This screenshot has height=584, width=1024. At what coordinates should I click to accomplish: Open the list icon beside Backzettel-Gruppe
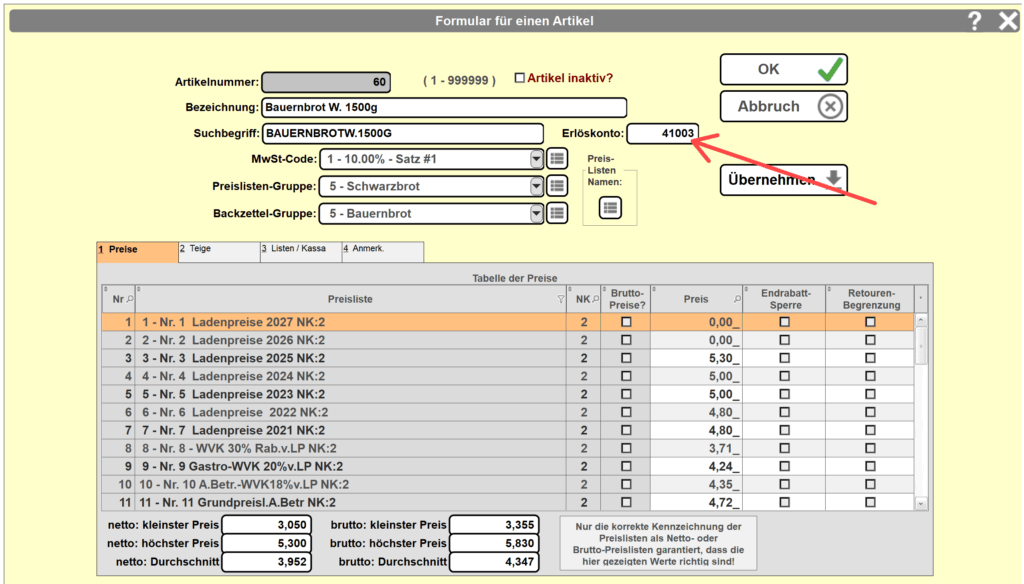click(558, 213)
